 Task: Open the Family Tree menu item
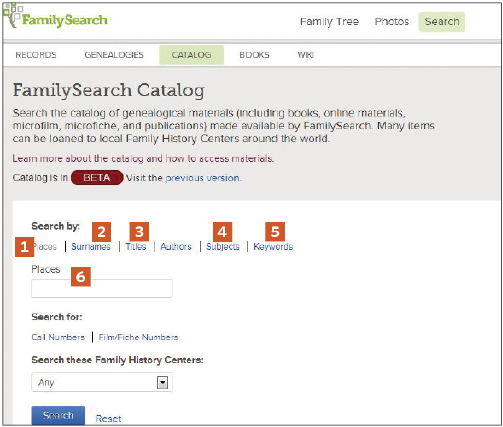(x=329, y=22)
